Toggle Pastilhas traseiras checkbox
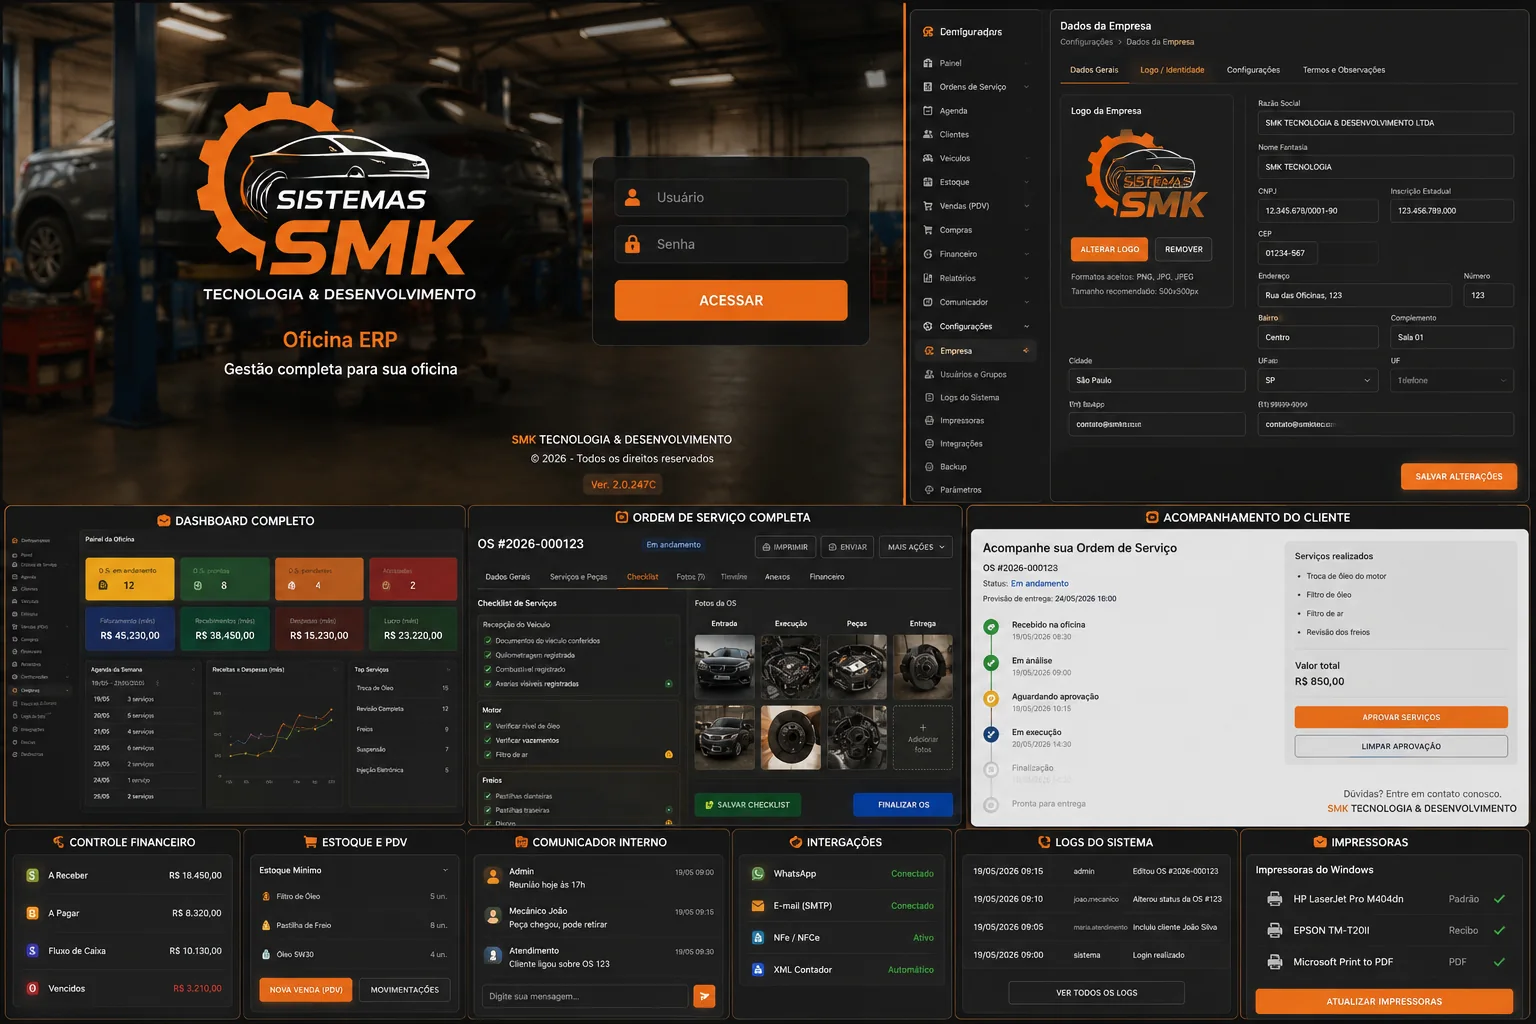 coord(488,811)
